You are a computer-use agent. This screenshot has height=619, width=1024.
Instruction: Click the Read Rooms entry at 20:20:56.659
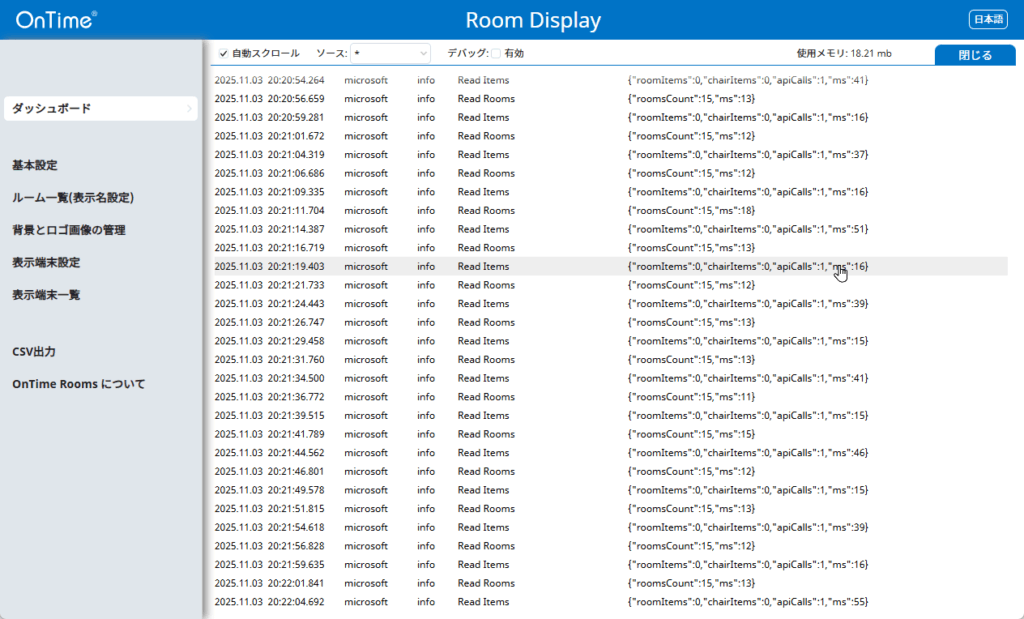click(486, 99)
